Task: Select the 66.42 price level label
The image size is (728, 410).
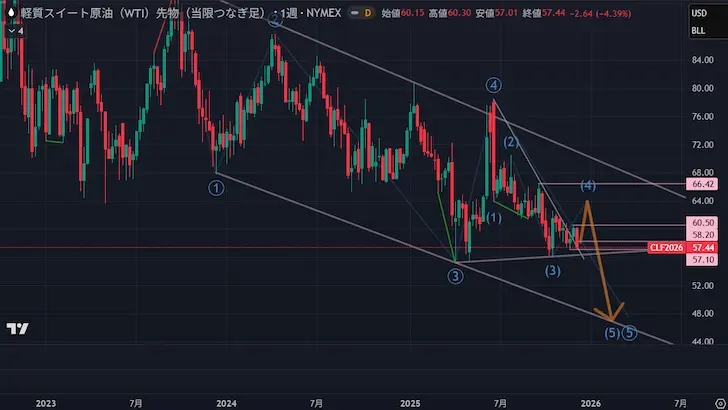Action: point(702,185)
